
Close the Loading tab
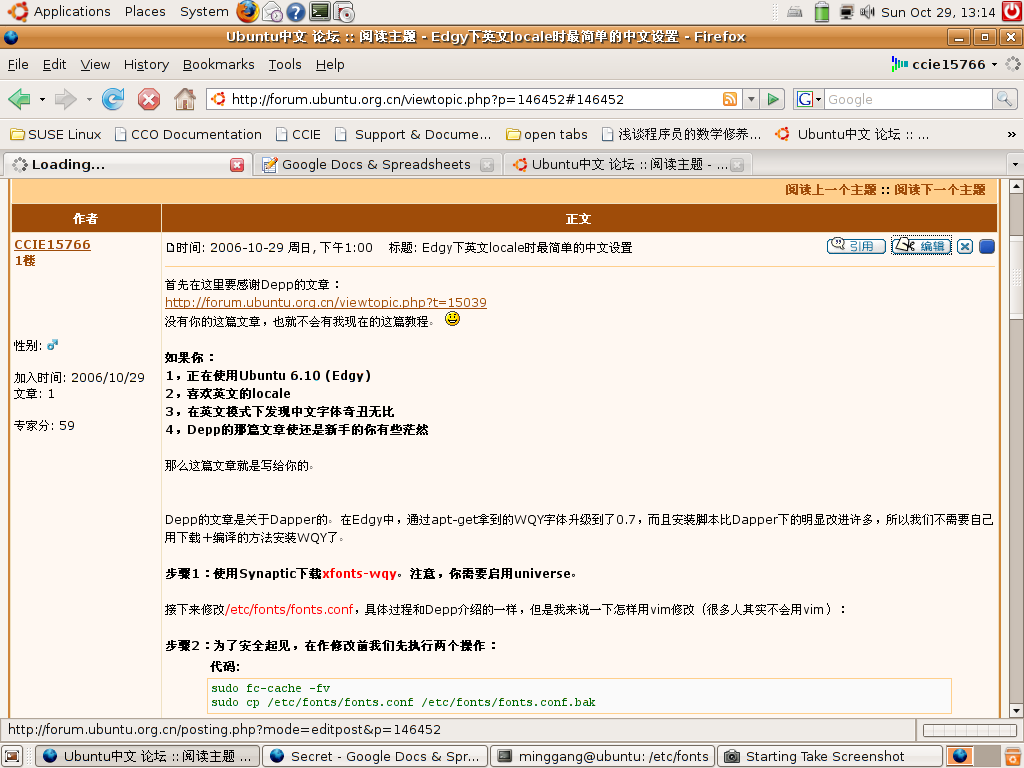[x=237, y=165]
